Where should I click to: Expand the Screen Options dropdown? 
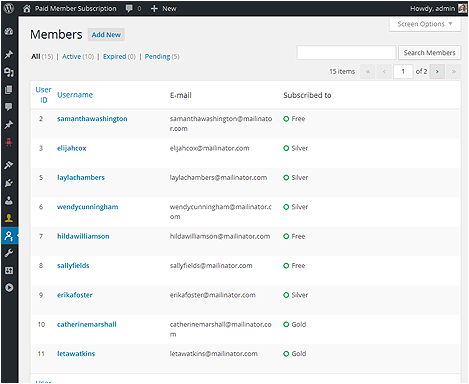coord(425,24)
